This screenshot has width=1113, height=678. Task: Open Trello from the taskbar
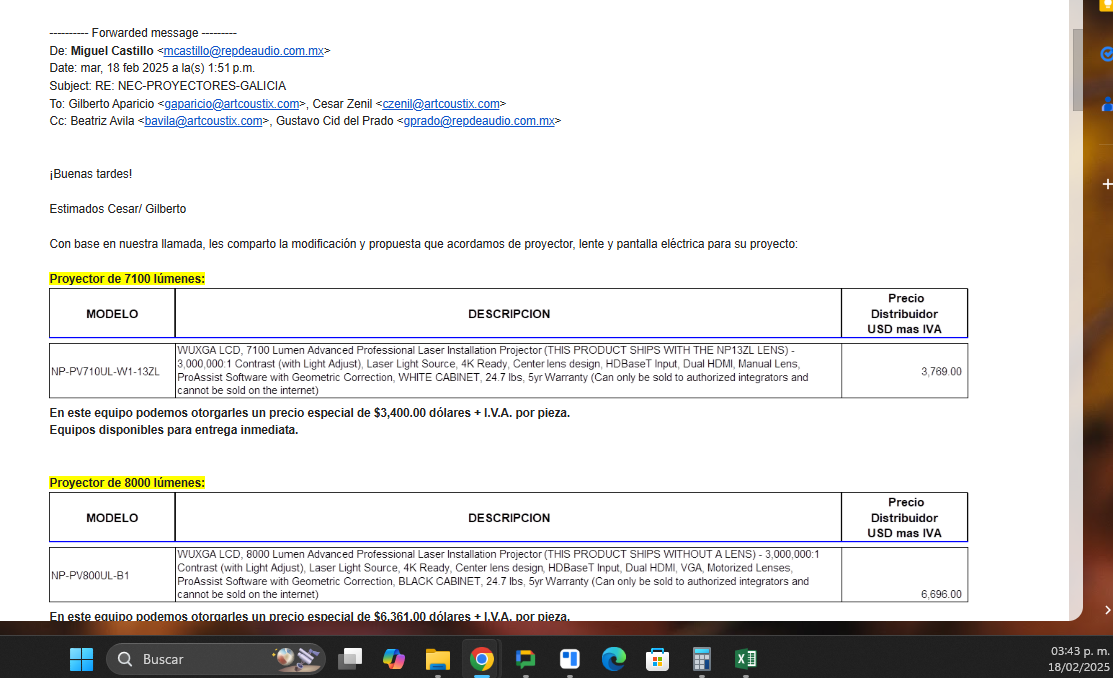pos(569,659)
